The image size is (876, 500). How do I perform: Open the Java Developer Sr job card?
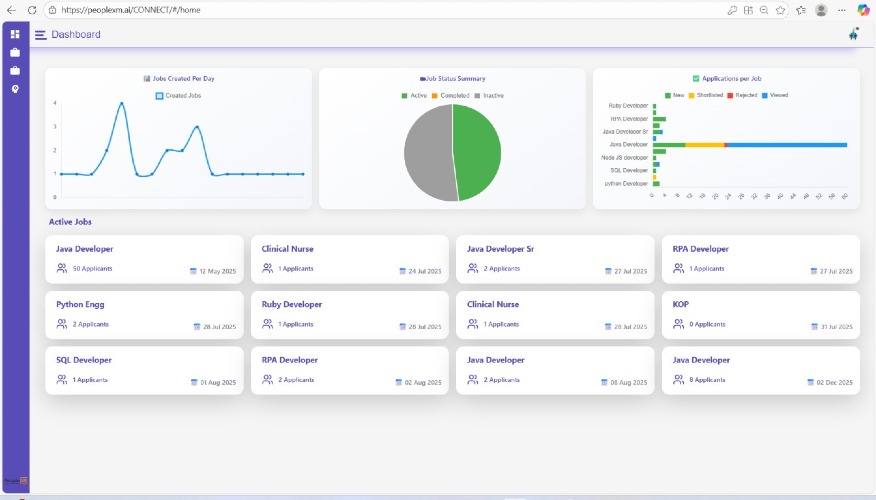click(554, 258)
